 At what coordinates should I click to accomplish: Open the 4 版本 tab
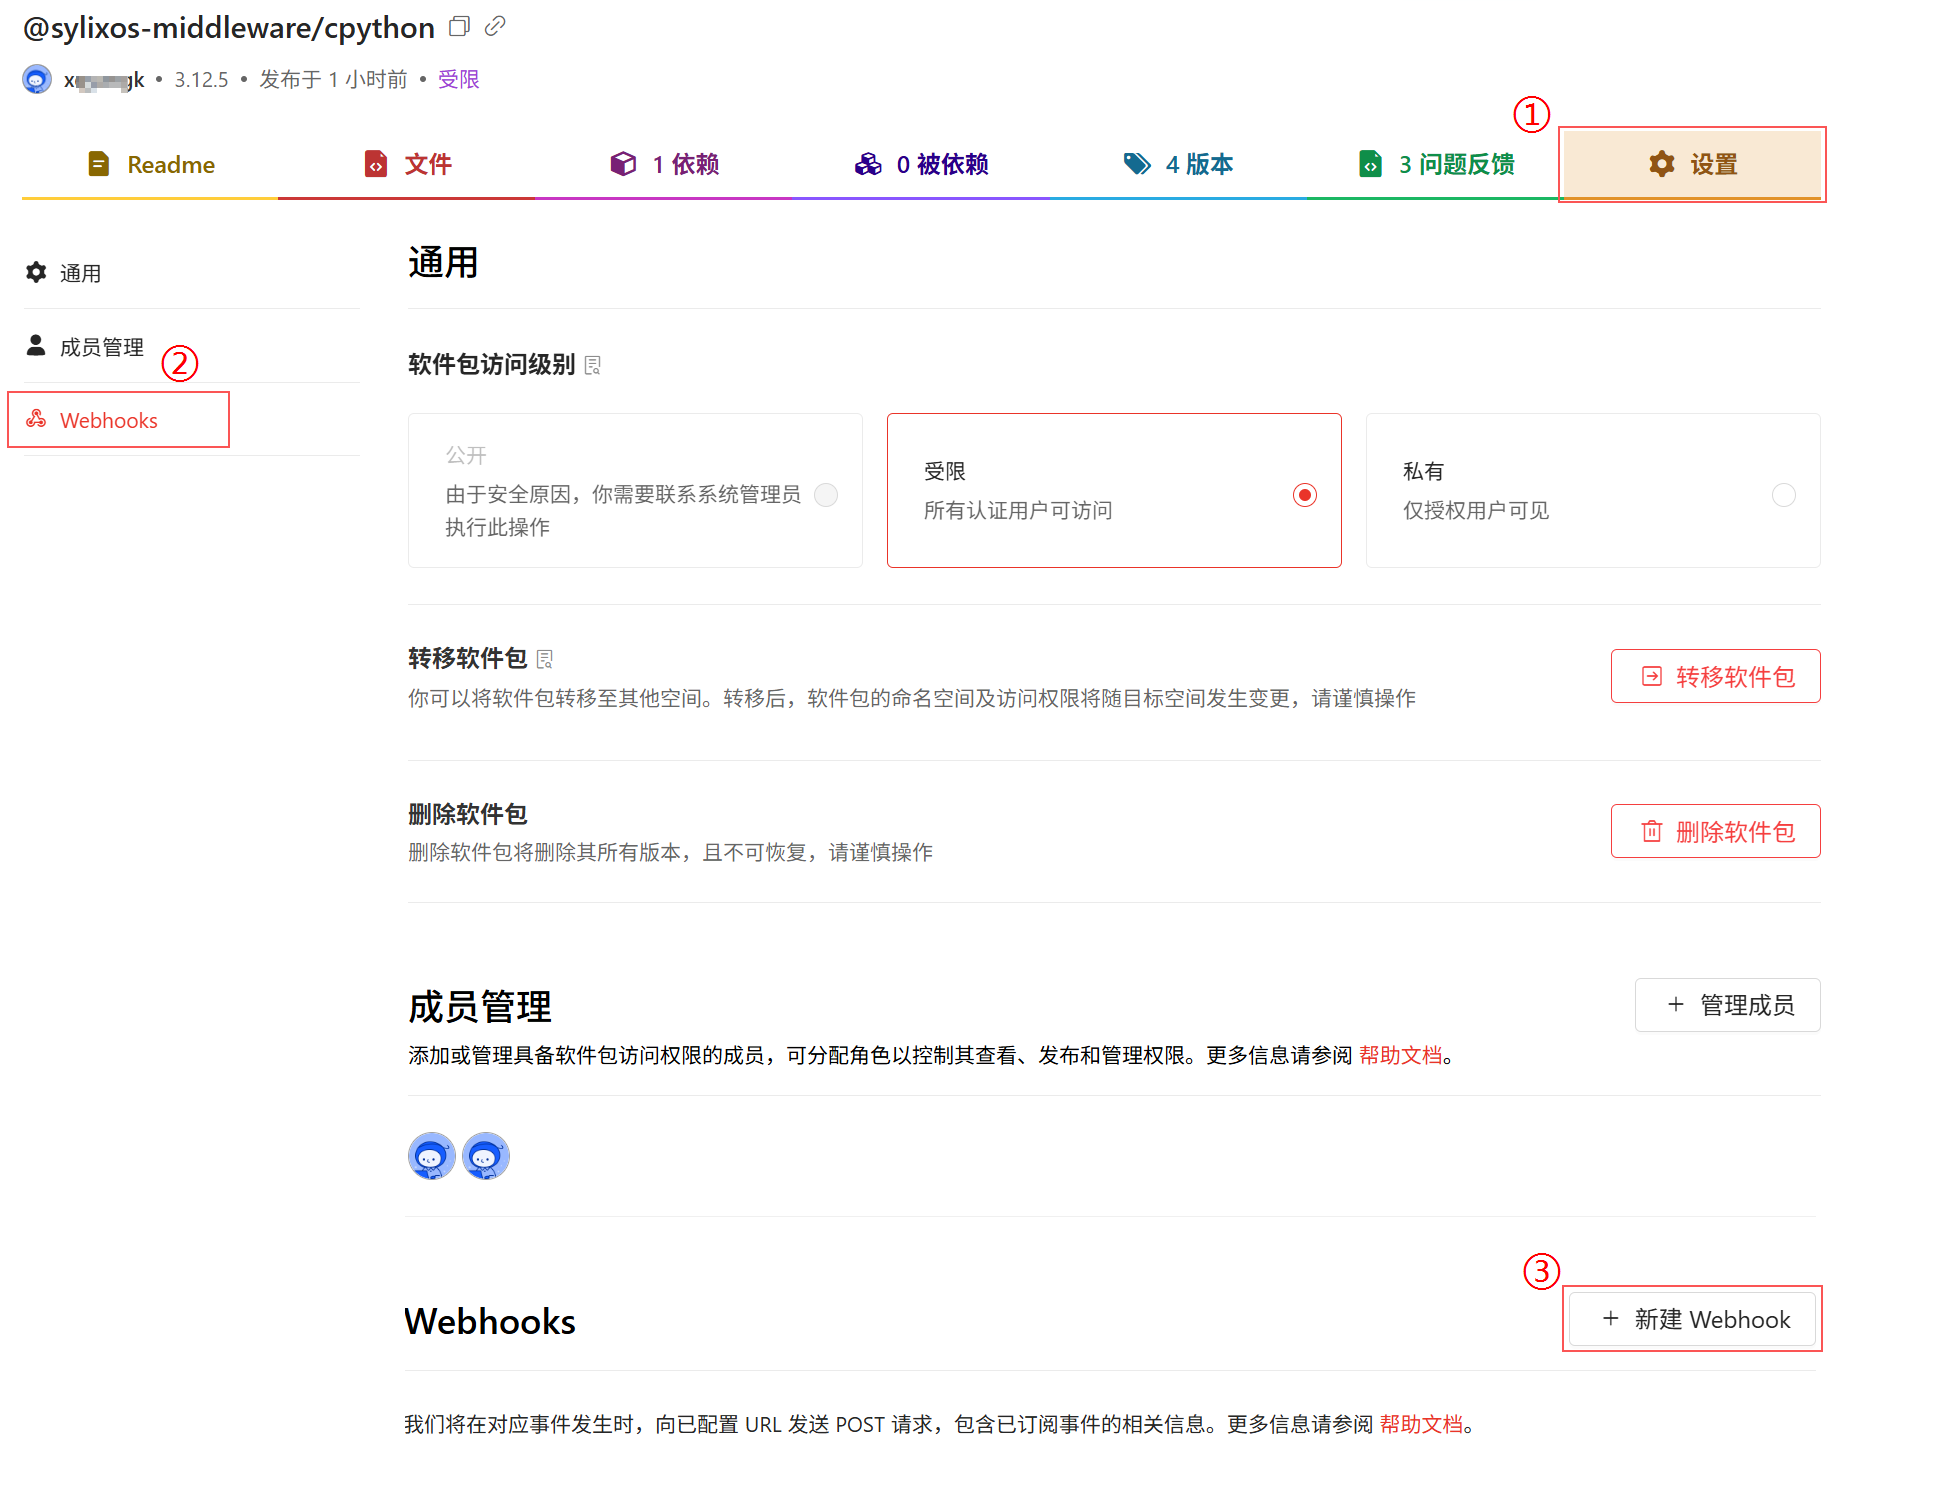[1178, 164]
